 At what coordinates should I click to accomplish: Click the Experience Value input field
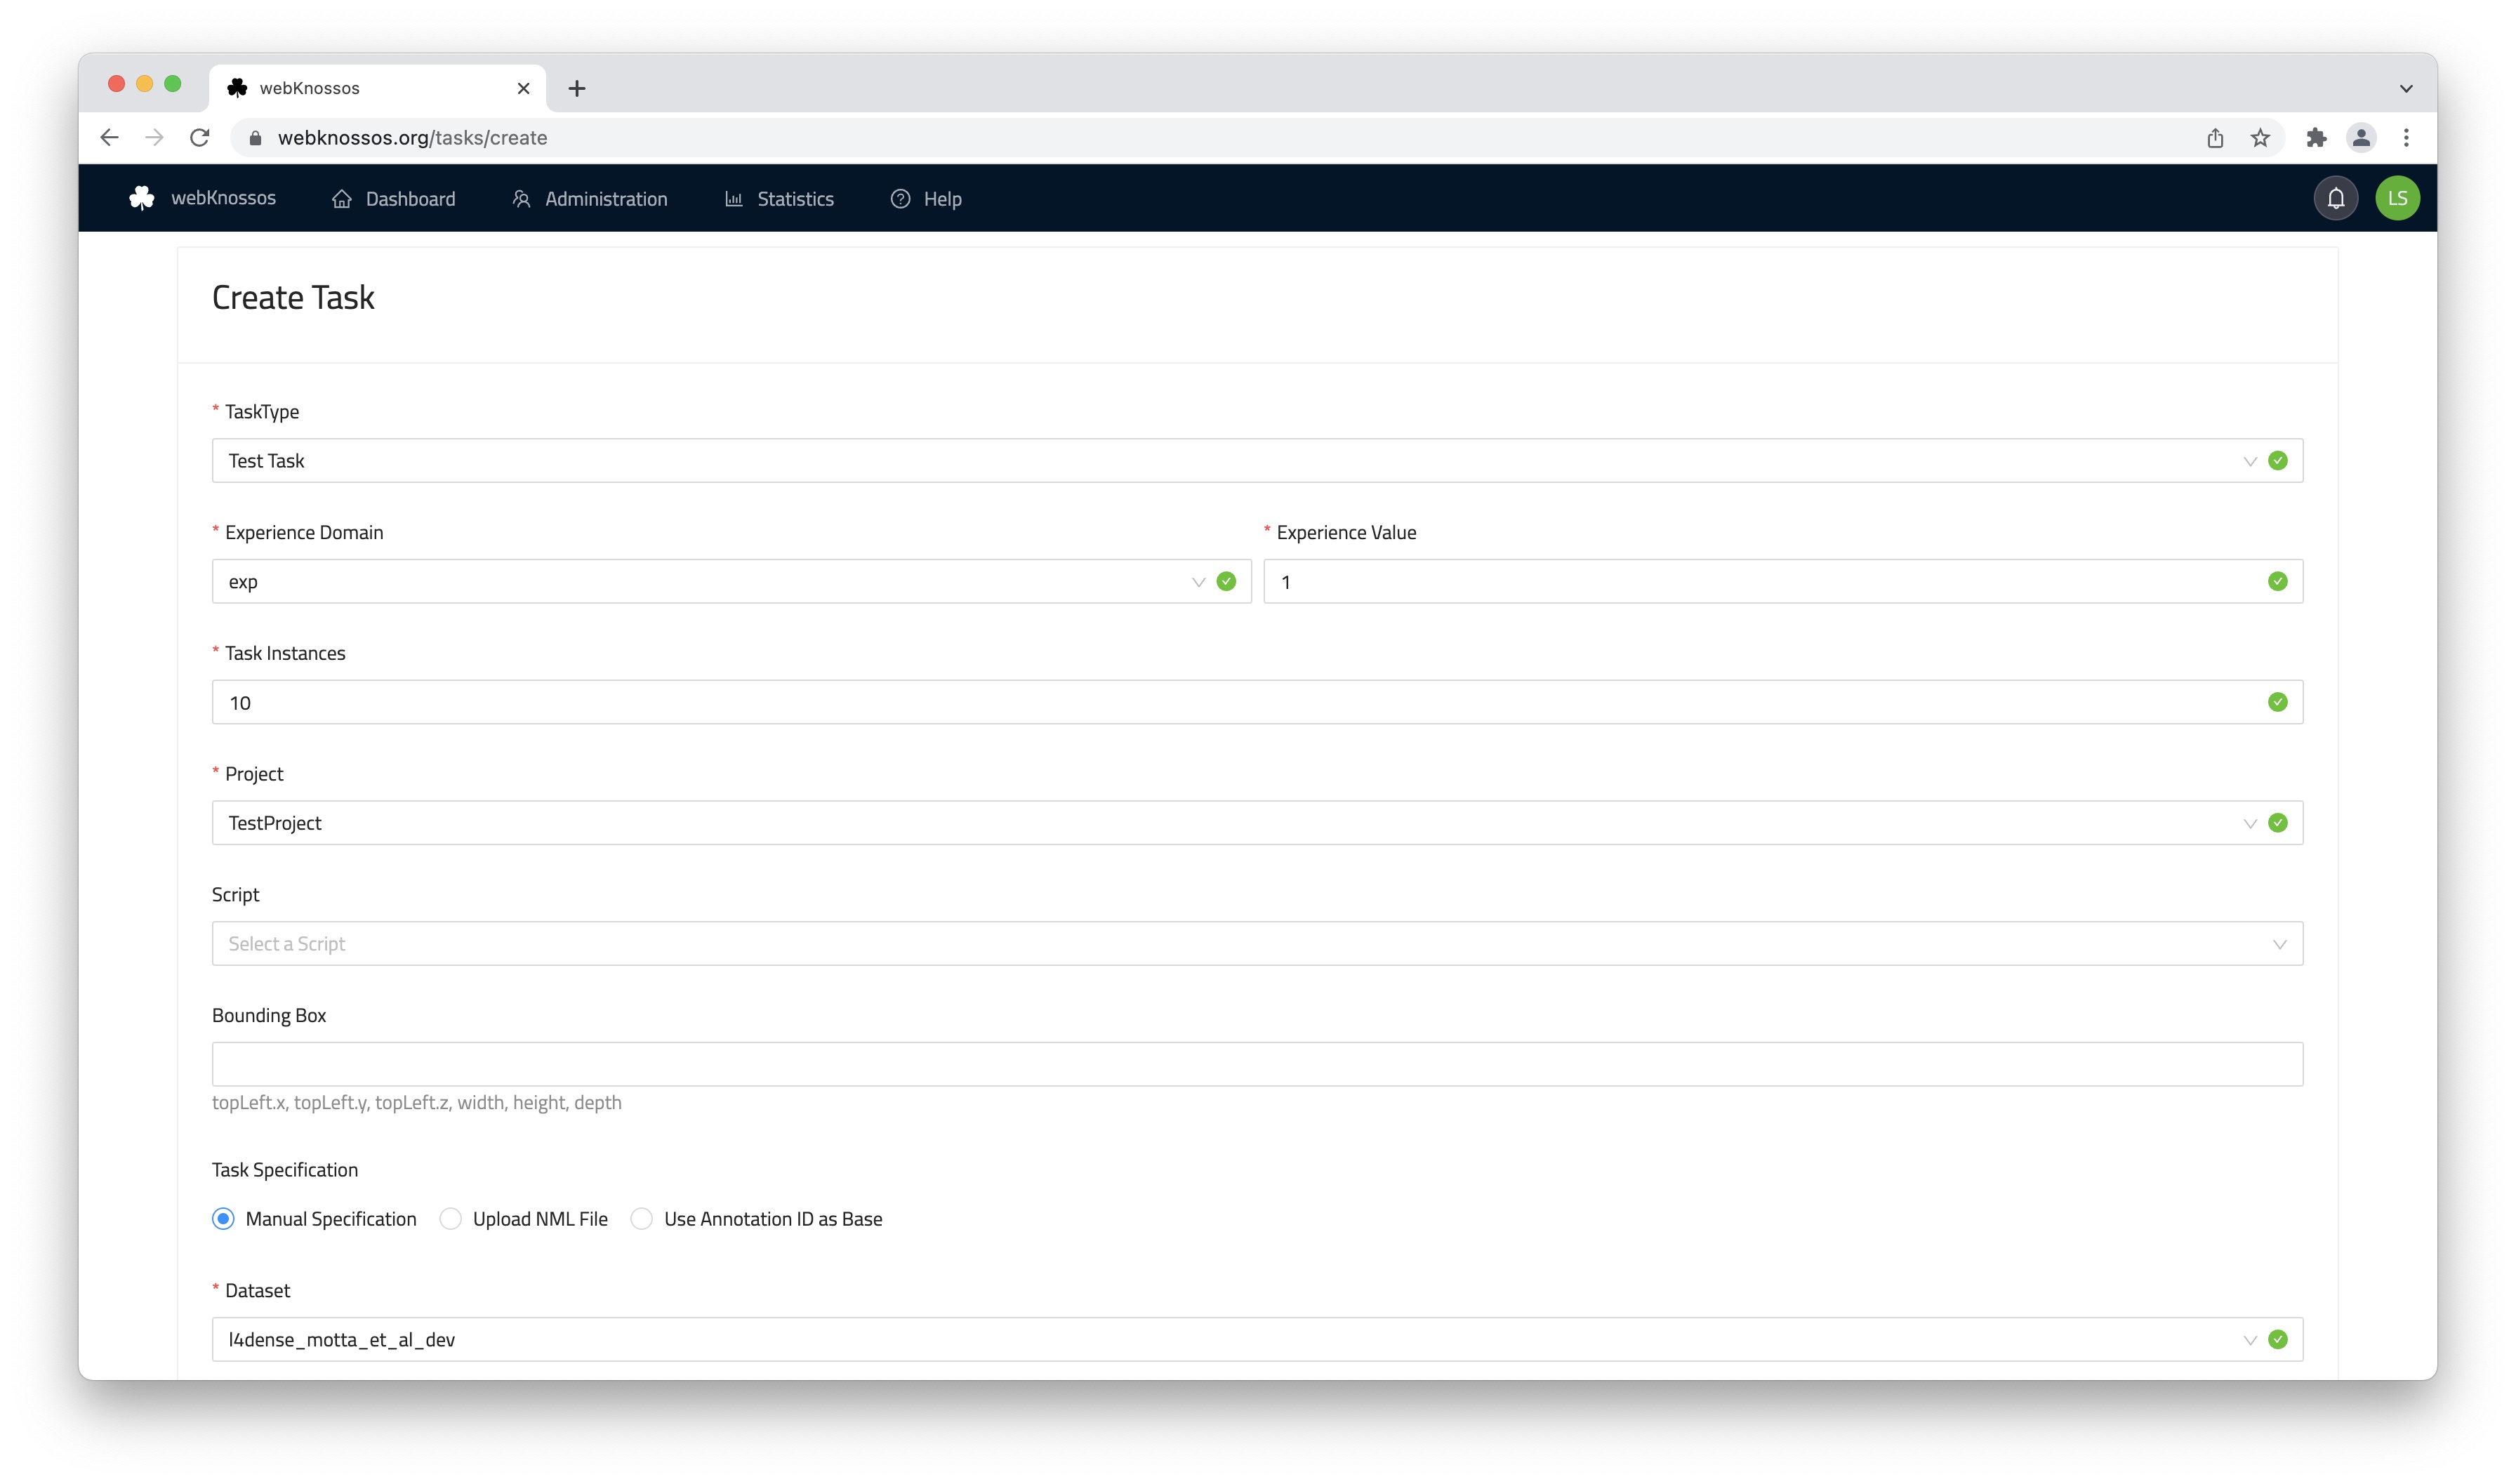click(1782, 582)
